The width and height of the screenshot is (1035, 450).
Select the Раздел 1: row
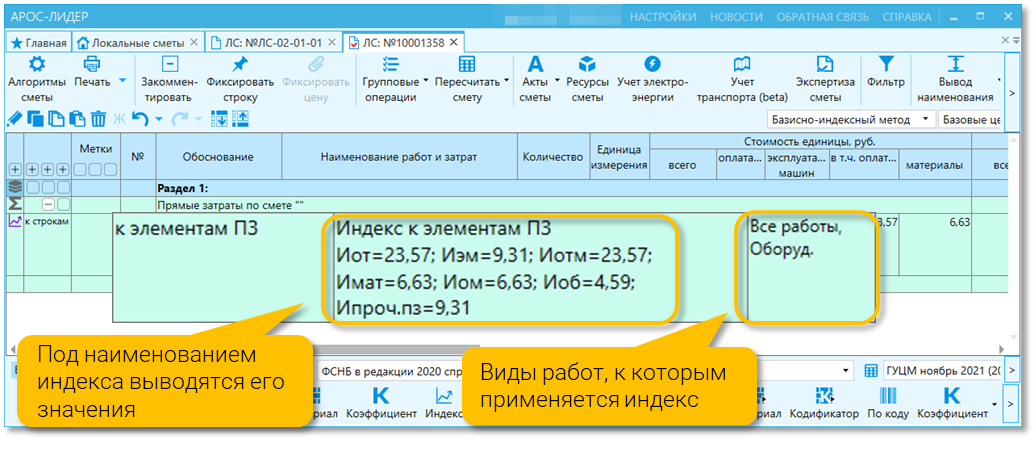click(x=507, y=187)
